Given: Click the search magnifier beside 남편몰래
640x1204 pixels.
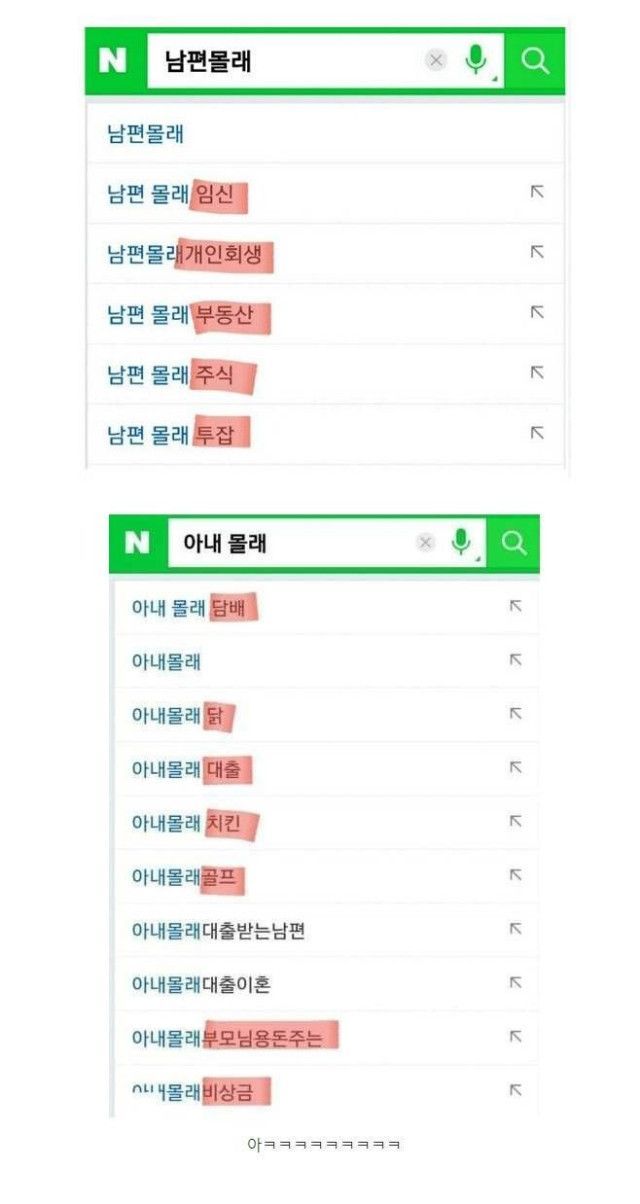Looking at the screenshot, I should pyautogui.click(x=535, y=61).
